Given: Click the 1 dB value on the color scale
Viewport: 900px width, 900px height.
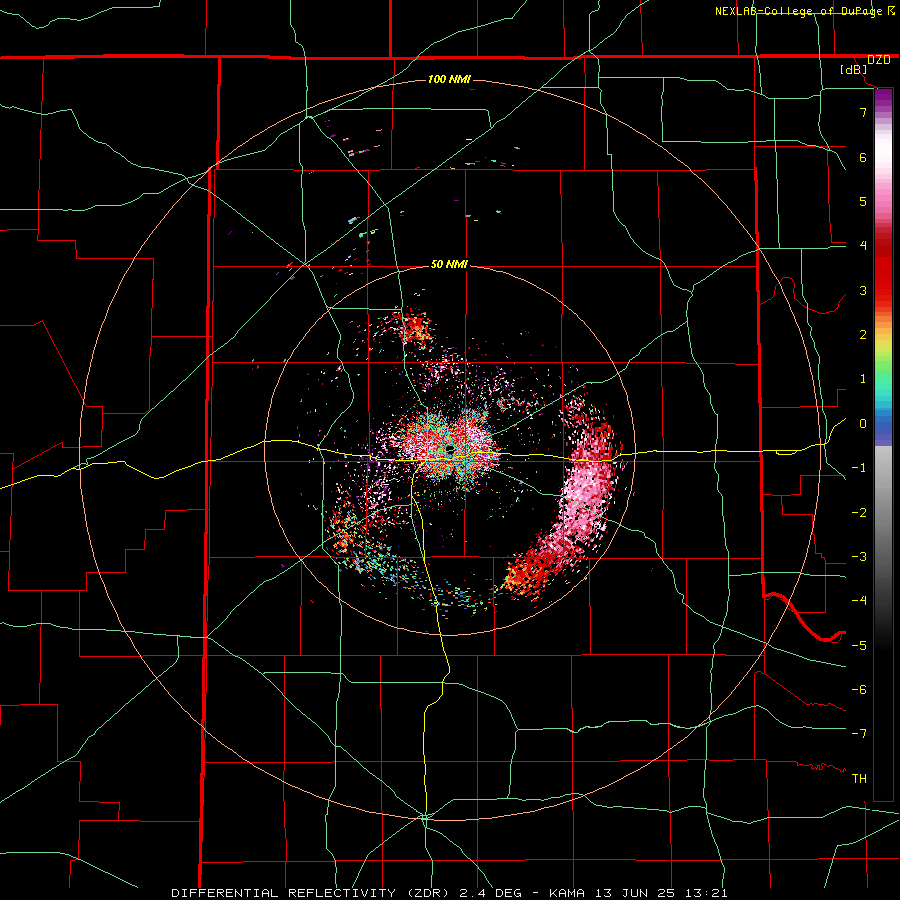Looking at the screenshot, I should (x=863, y=379).
